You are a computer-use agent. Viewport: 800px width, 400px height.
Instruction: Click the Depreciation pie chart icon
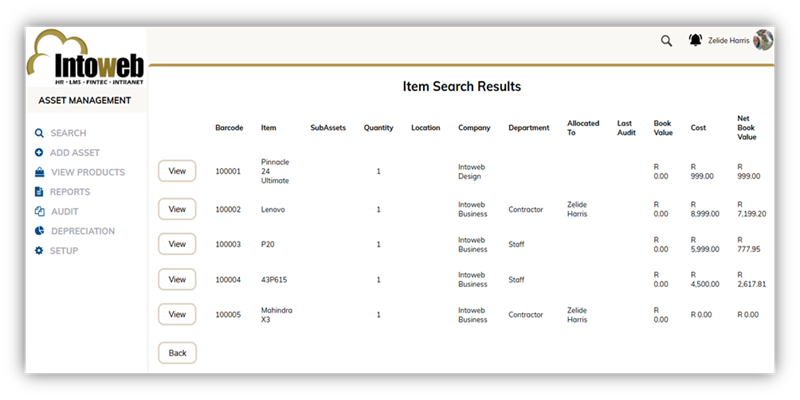tap(39, 231)
